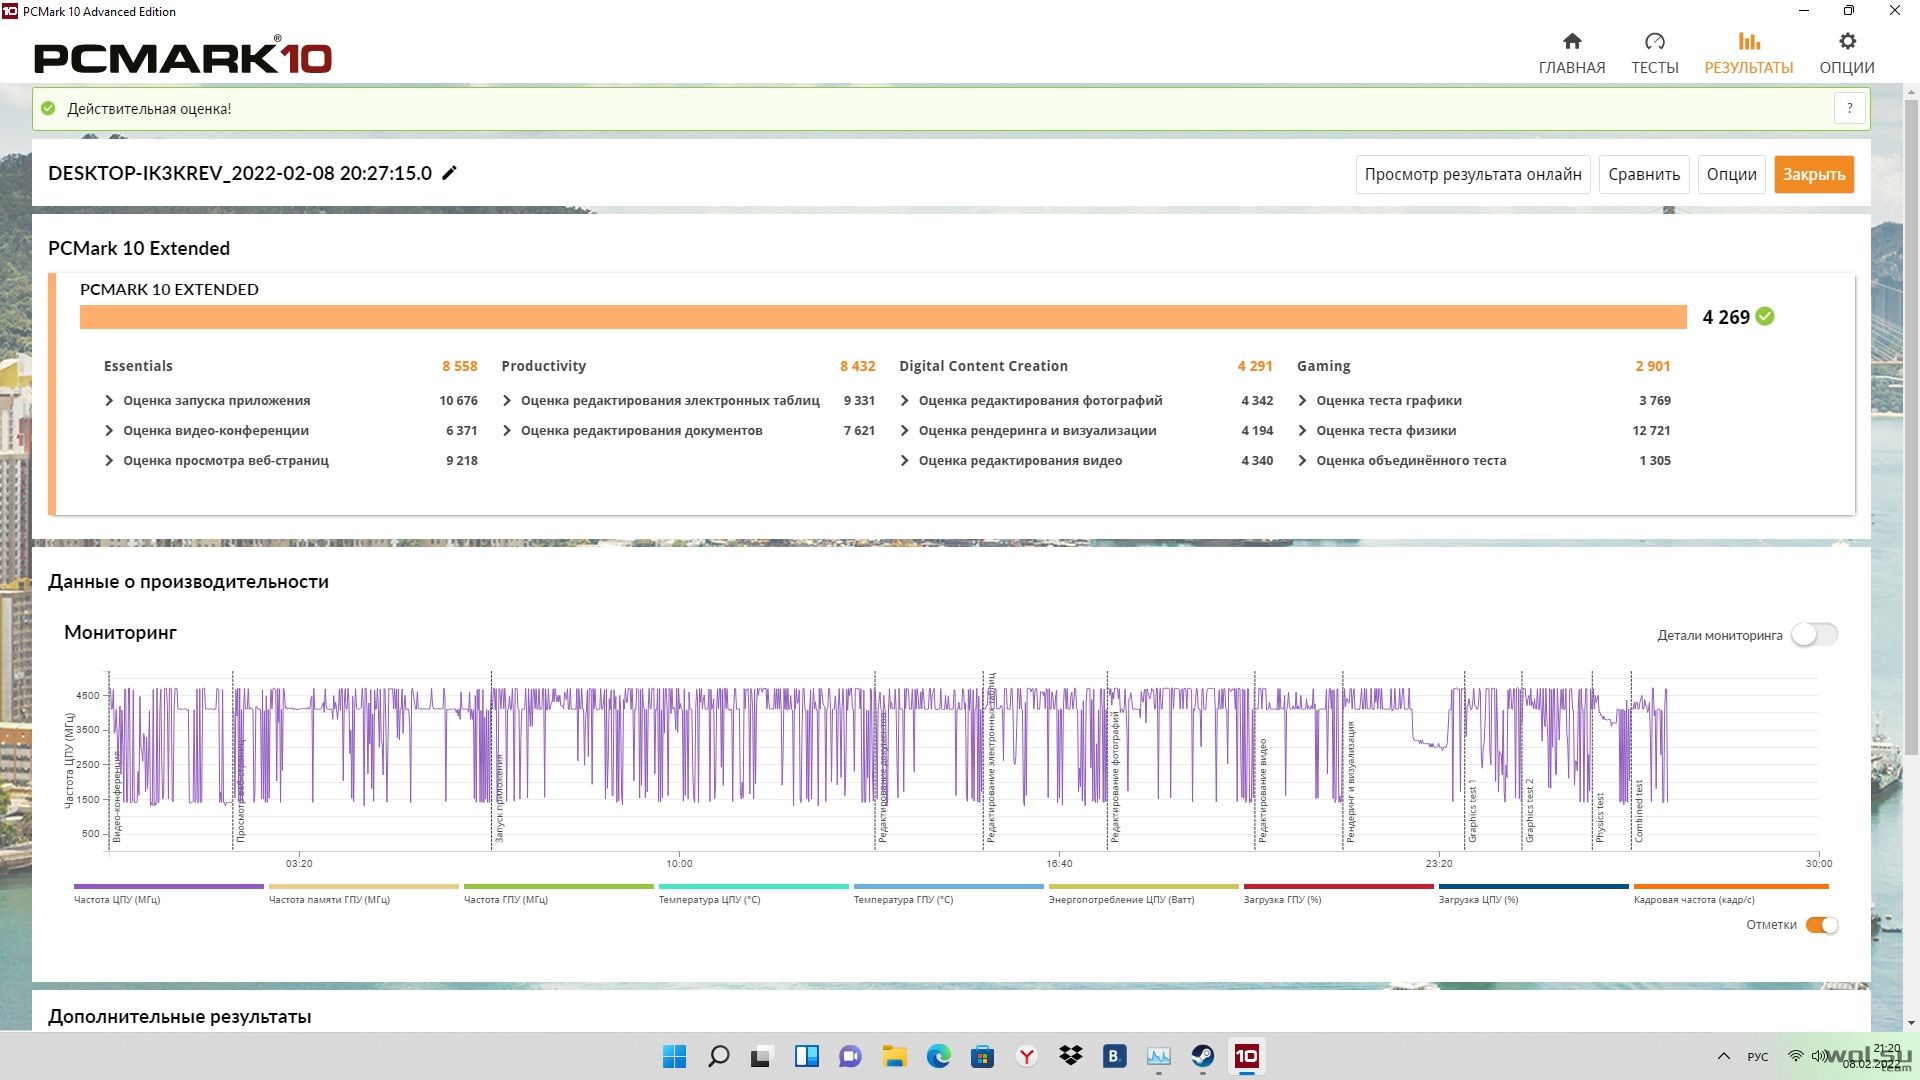Click the PCMark 10 taskbar icon
1920x1080 pixels.
tap(1247, 1056)
